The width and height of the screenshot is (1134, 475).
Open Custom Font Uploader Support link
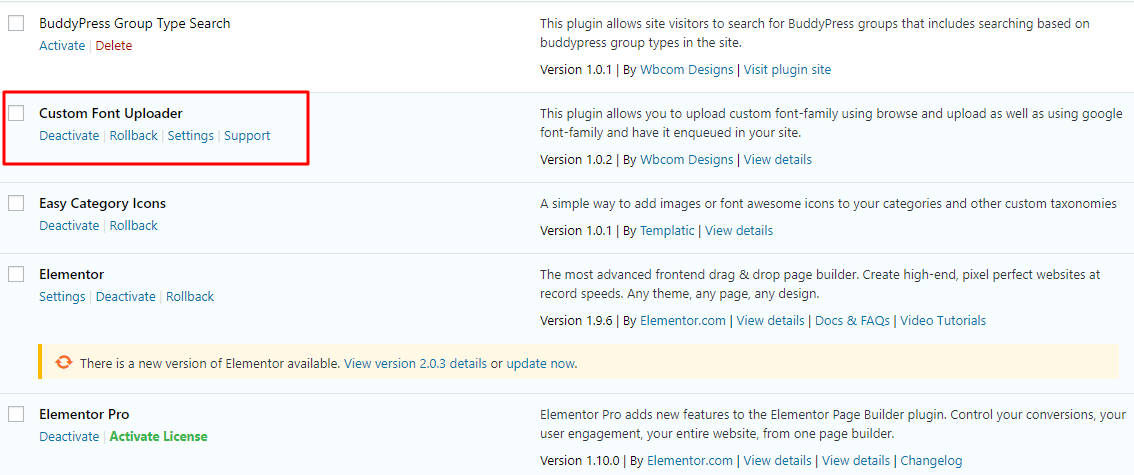pyautogui.click(x=247, y=135)
